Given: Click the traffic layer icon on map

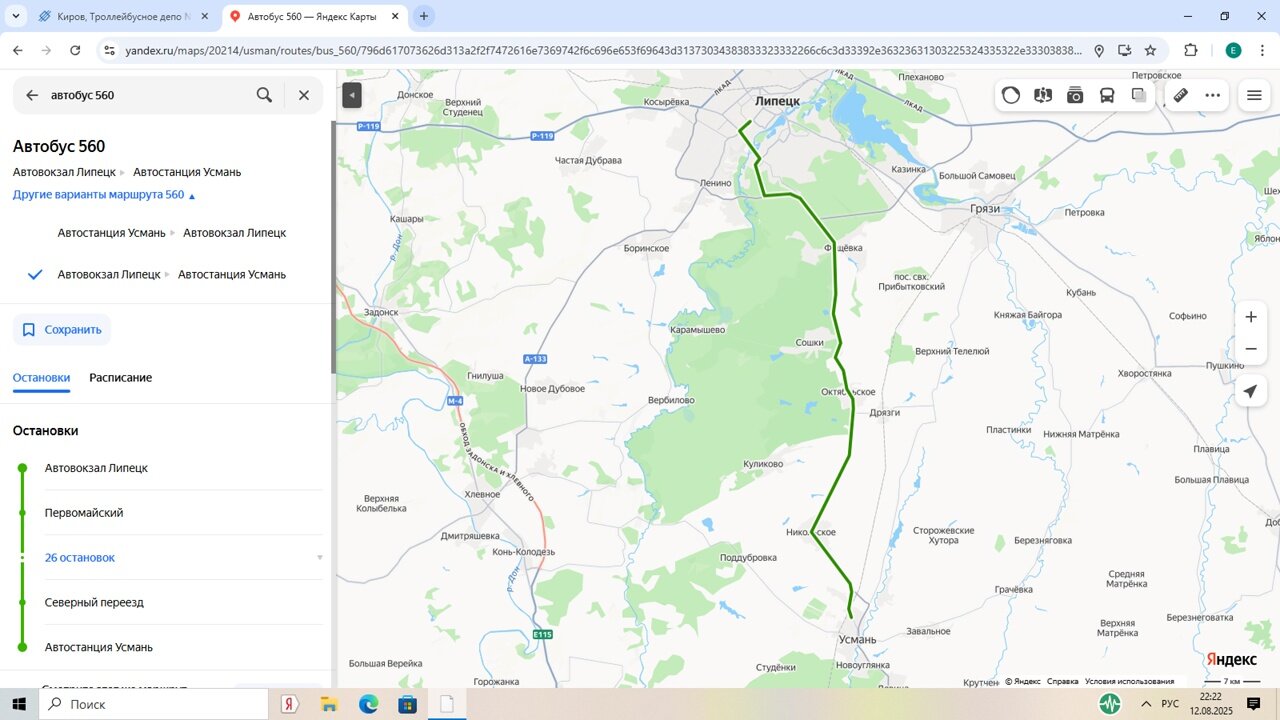Looking at the screenshot, I should click(x=1011, y=95).
